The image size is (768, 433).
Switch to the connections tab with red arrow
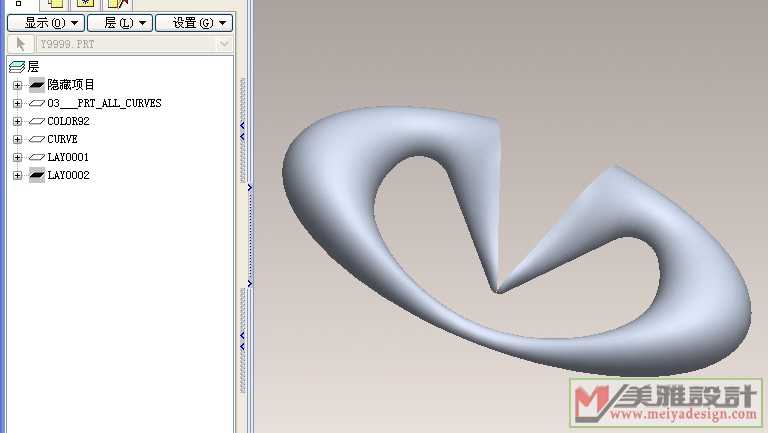(118, 4)
